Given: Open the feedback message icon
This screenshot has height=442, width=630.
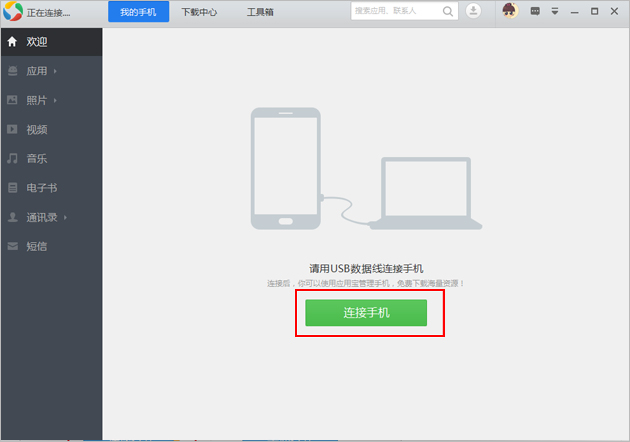Looking at the screenshot, I should click(x=536, y=11).
